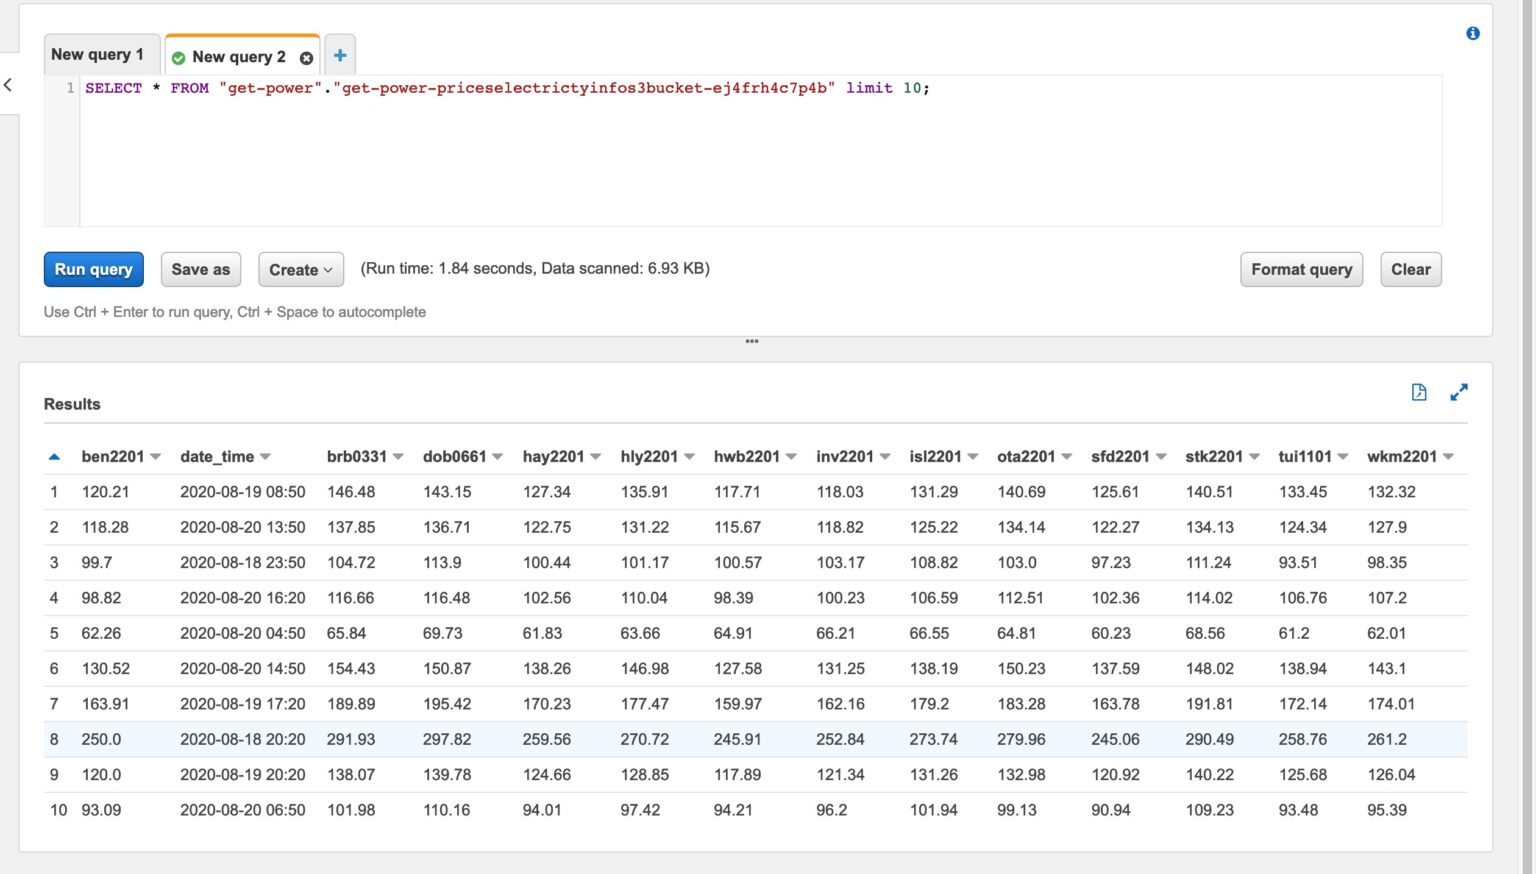Click the panel resize ellipsis handle
This screenshot has height=874, width=1536.
pyautogui.click(x=752, y=342)
